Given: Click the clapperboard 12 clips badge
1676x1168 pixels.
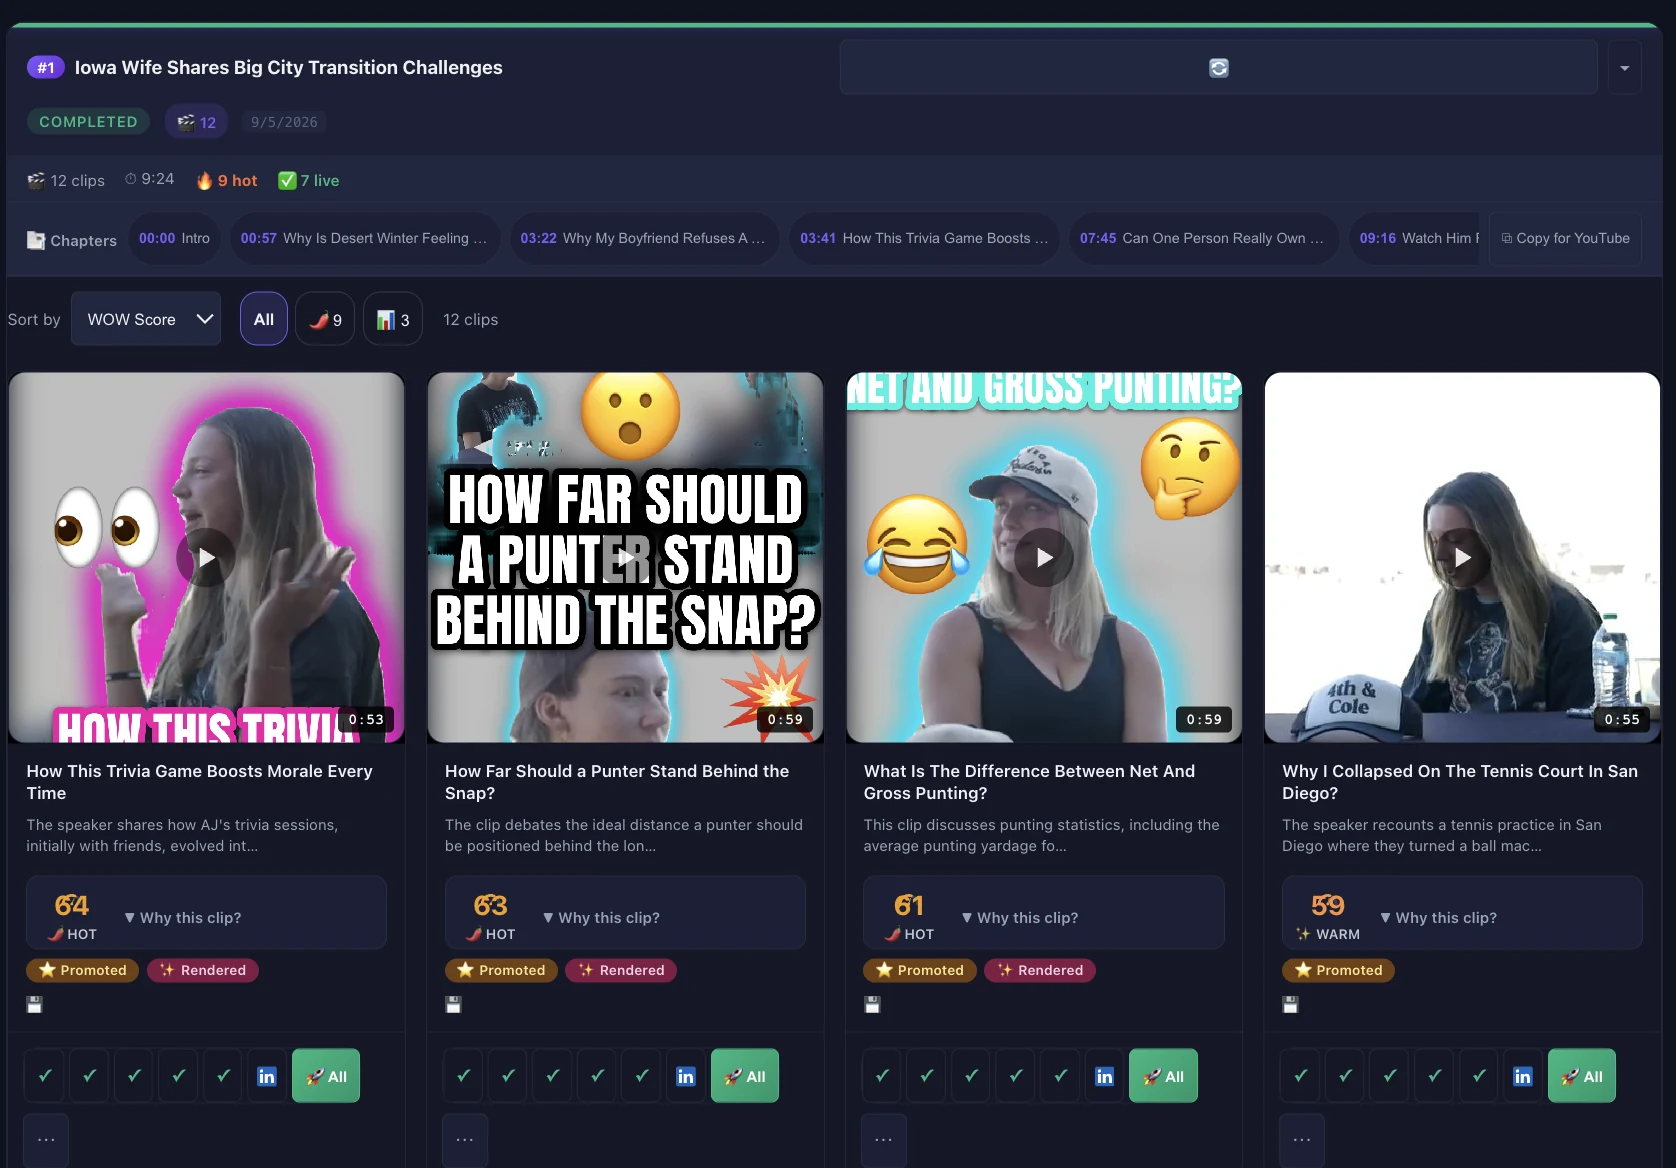Looking at the screenshot, I should [197, 122].
